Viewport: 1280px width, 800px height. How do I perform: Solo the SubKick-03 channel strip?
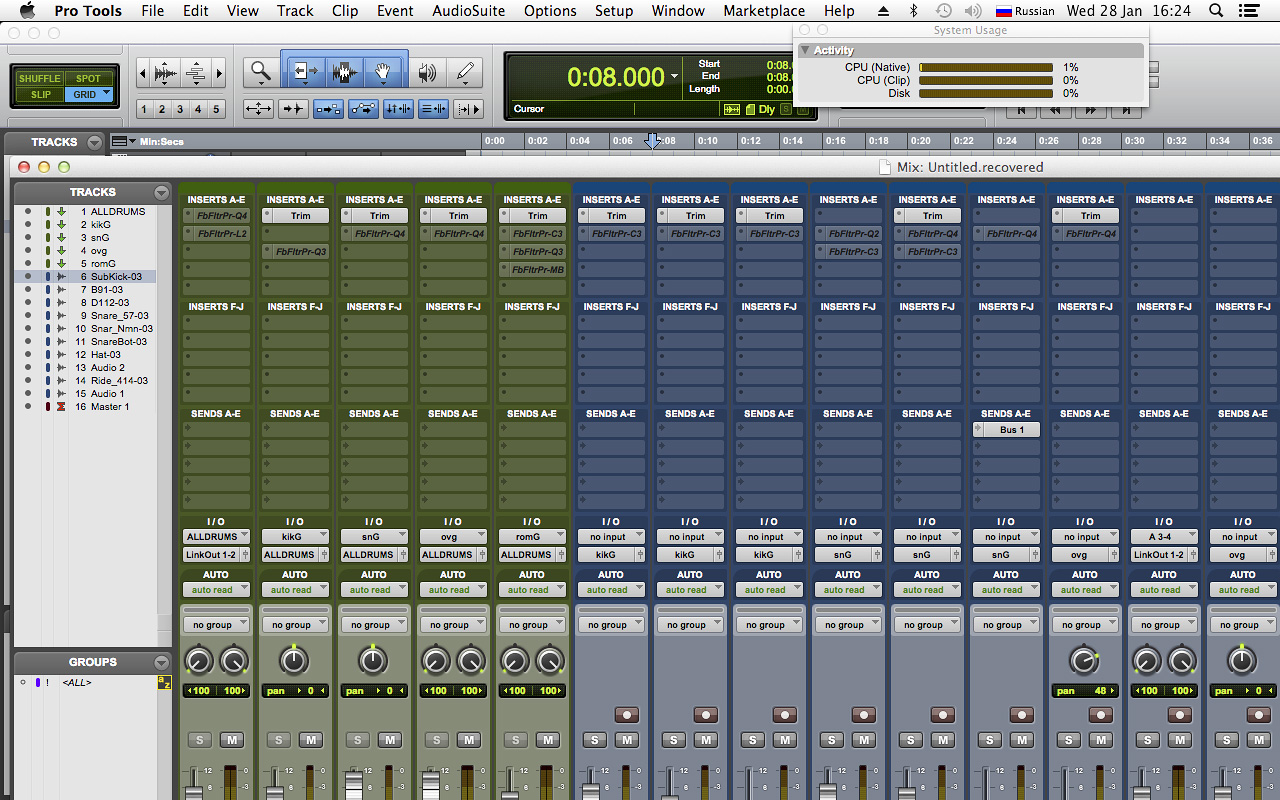tap(594, 740)
